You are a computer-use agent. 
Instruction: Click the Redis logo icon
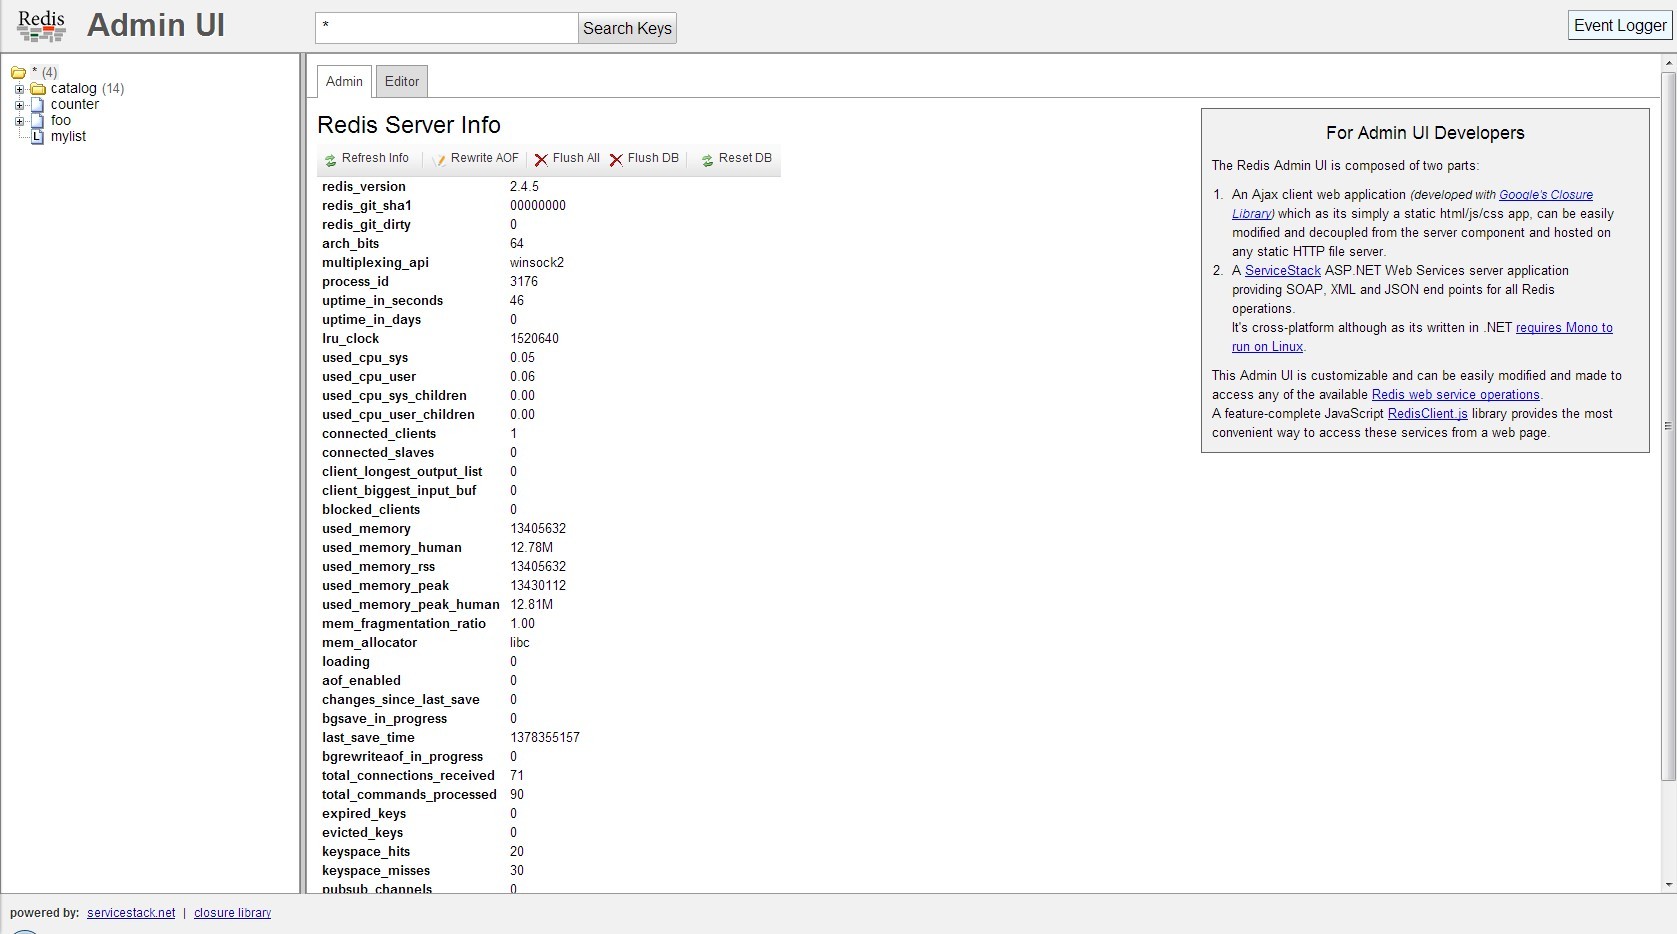click(42, 26)
